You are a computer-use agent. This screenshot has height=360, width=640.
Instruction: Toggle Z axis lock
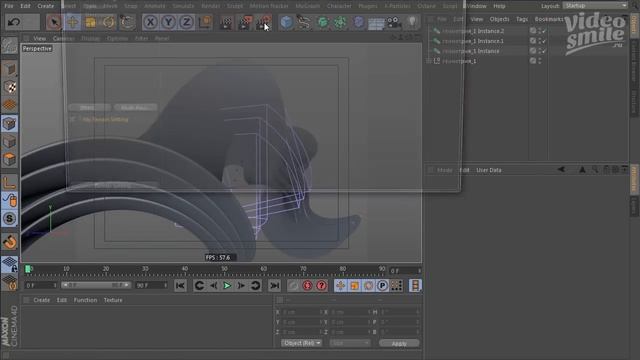click(x=187, y=22)
